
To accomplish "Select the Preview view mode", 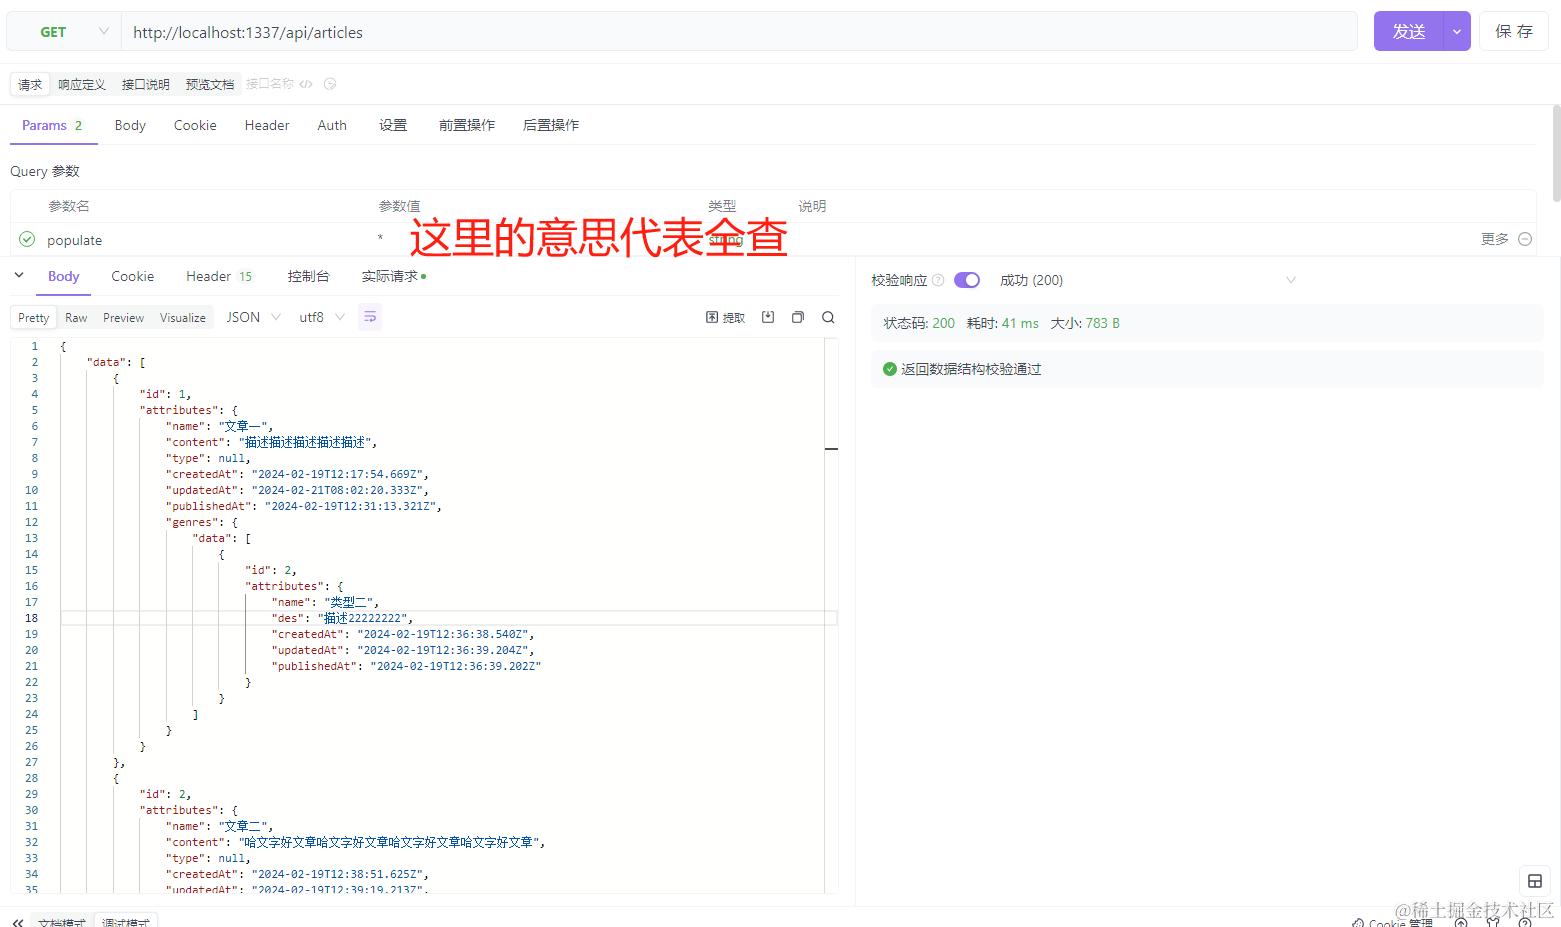I will (123, 318).
